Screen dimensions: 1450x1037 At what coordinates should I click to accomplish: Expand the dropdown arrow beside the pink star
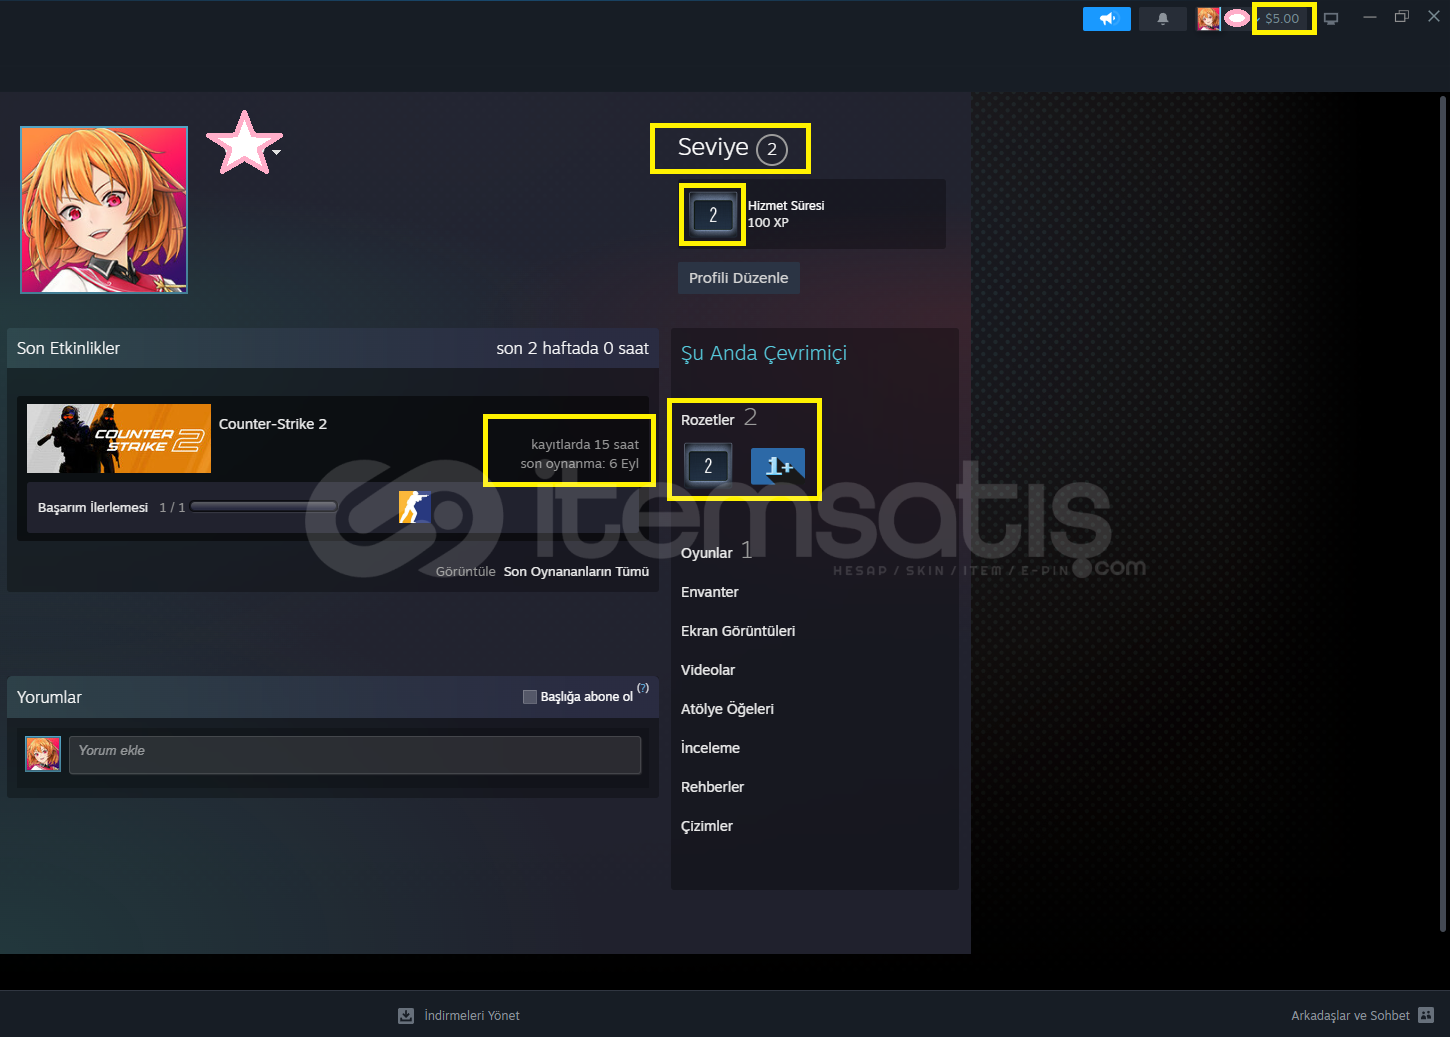click(277, 153)
